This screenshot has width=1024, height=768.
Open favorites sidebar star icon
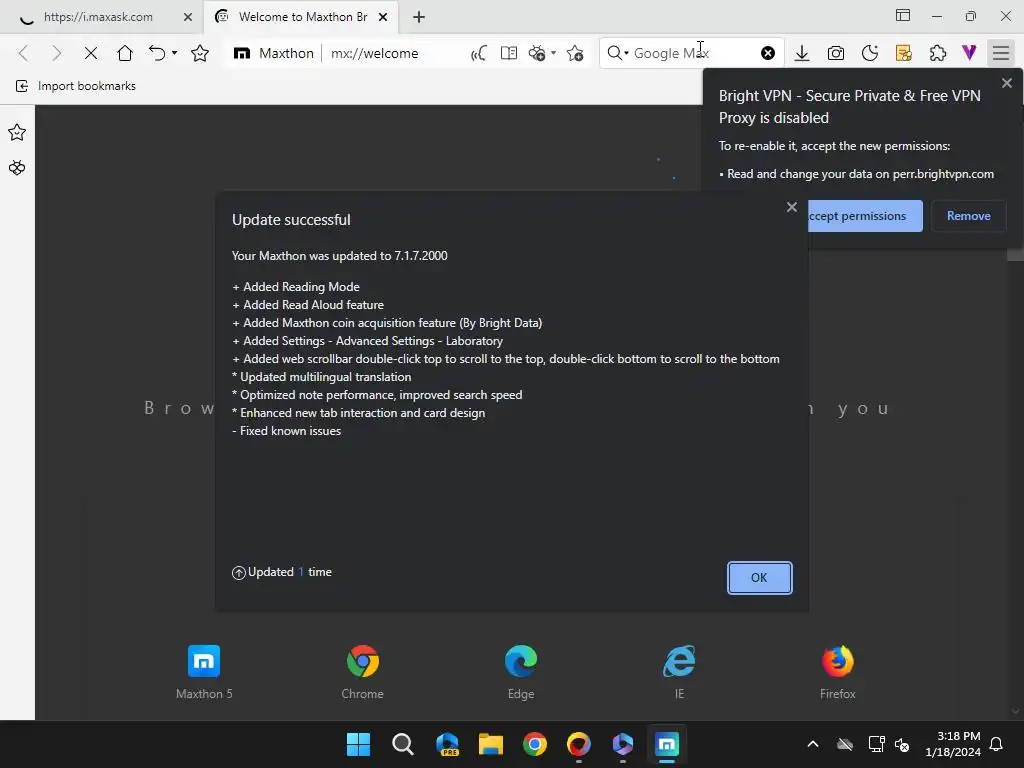pos(17,133)
